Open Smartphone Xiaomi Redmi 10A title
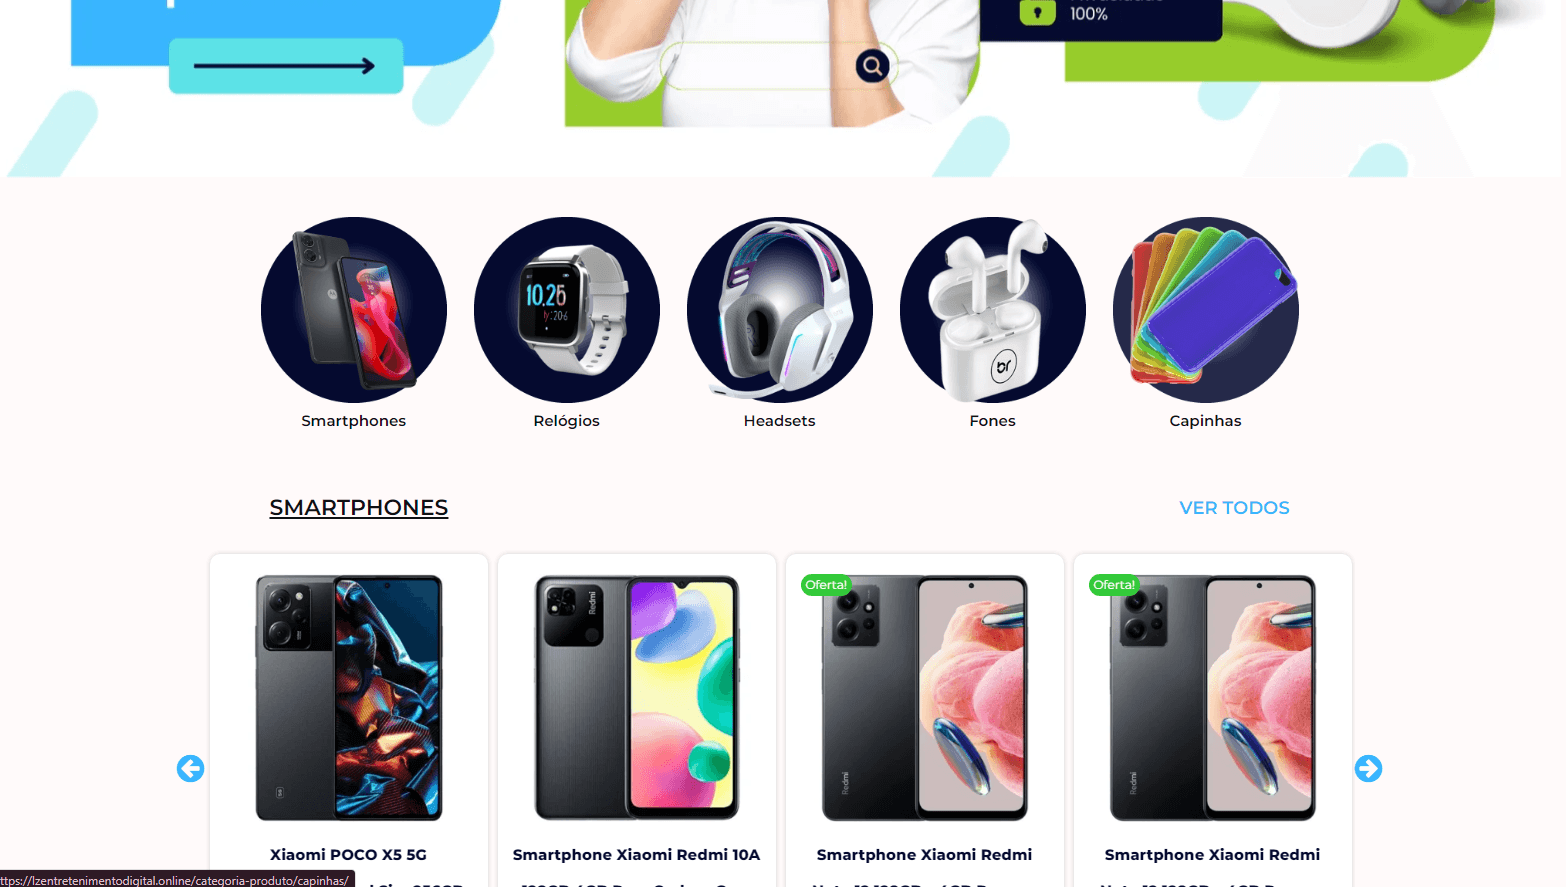 pos(636,855)
